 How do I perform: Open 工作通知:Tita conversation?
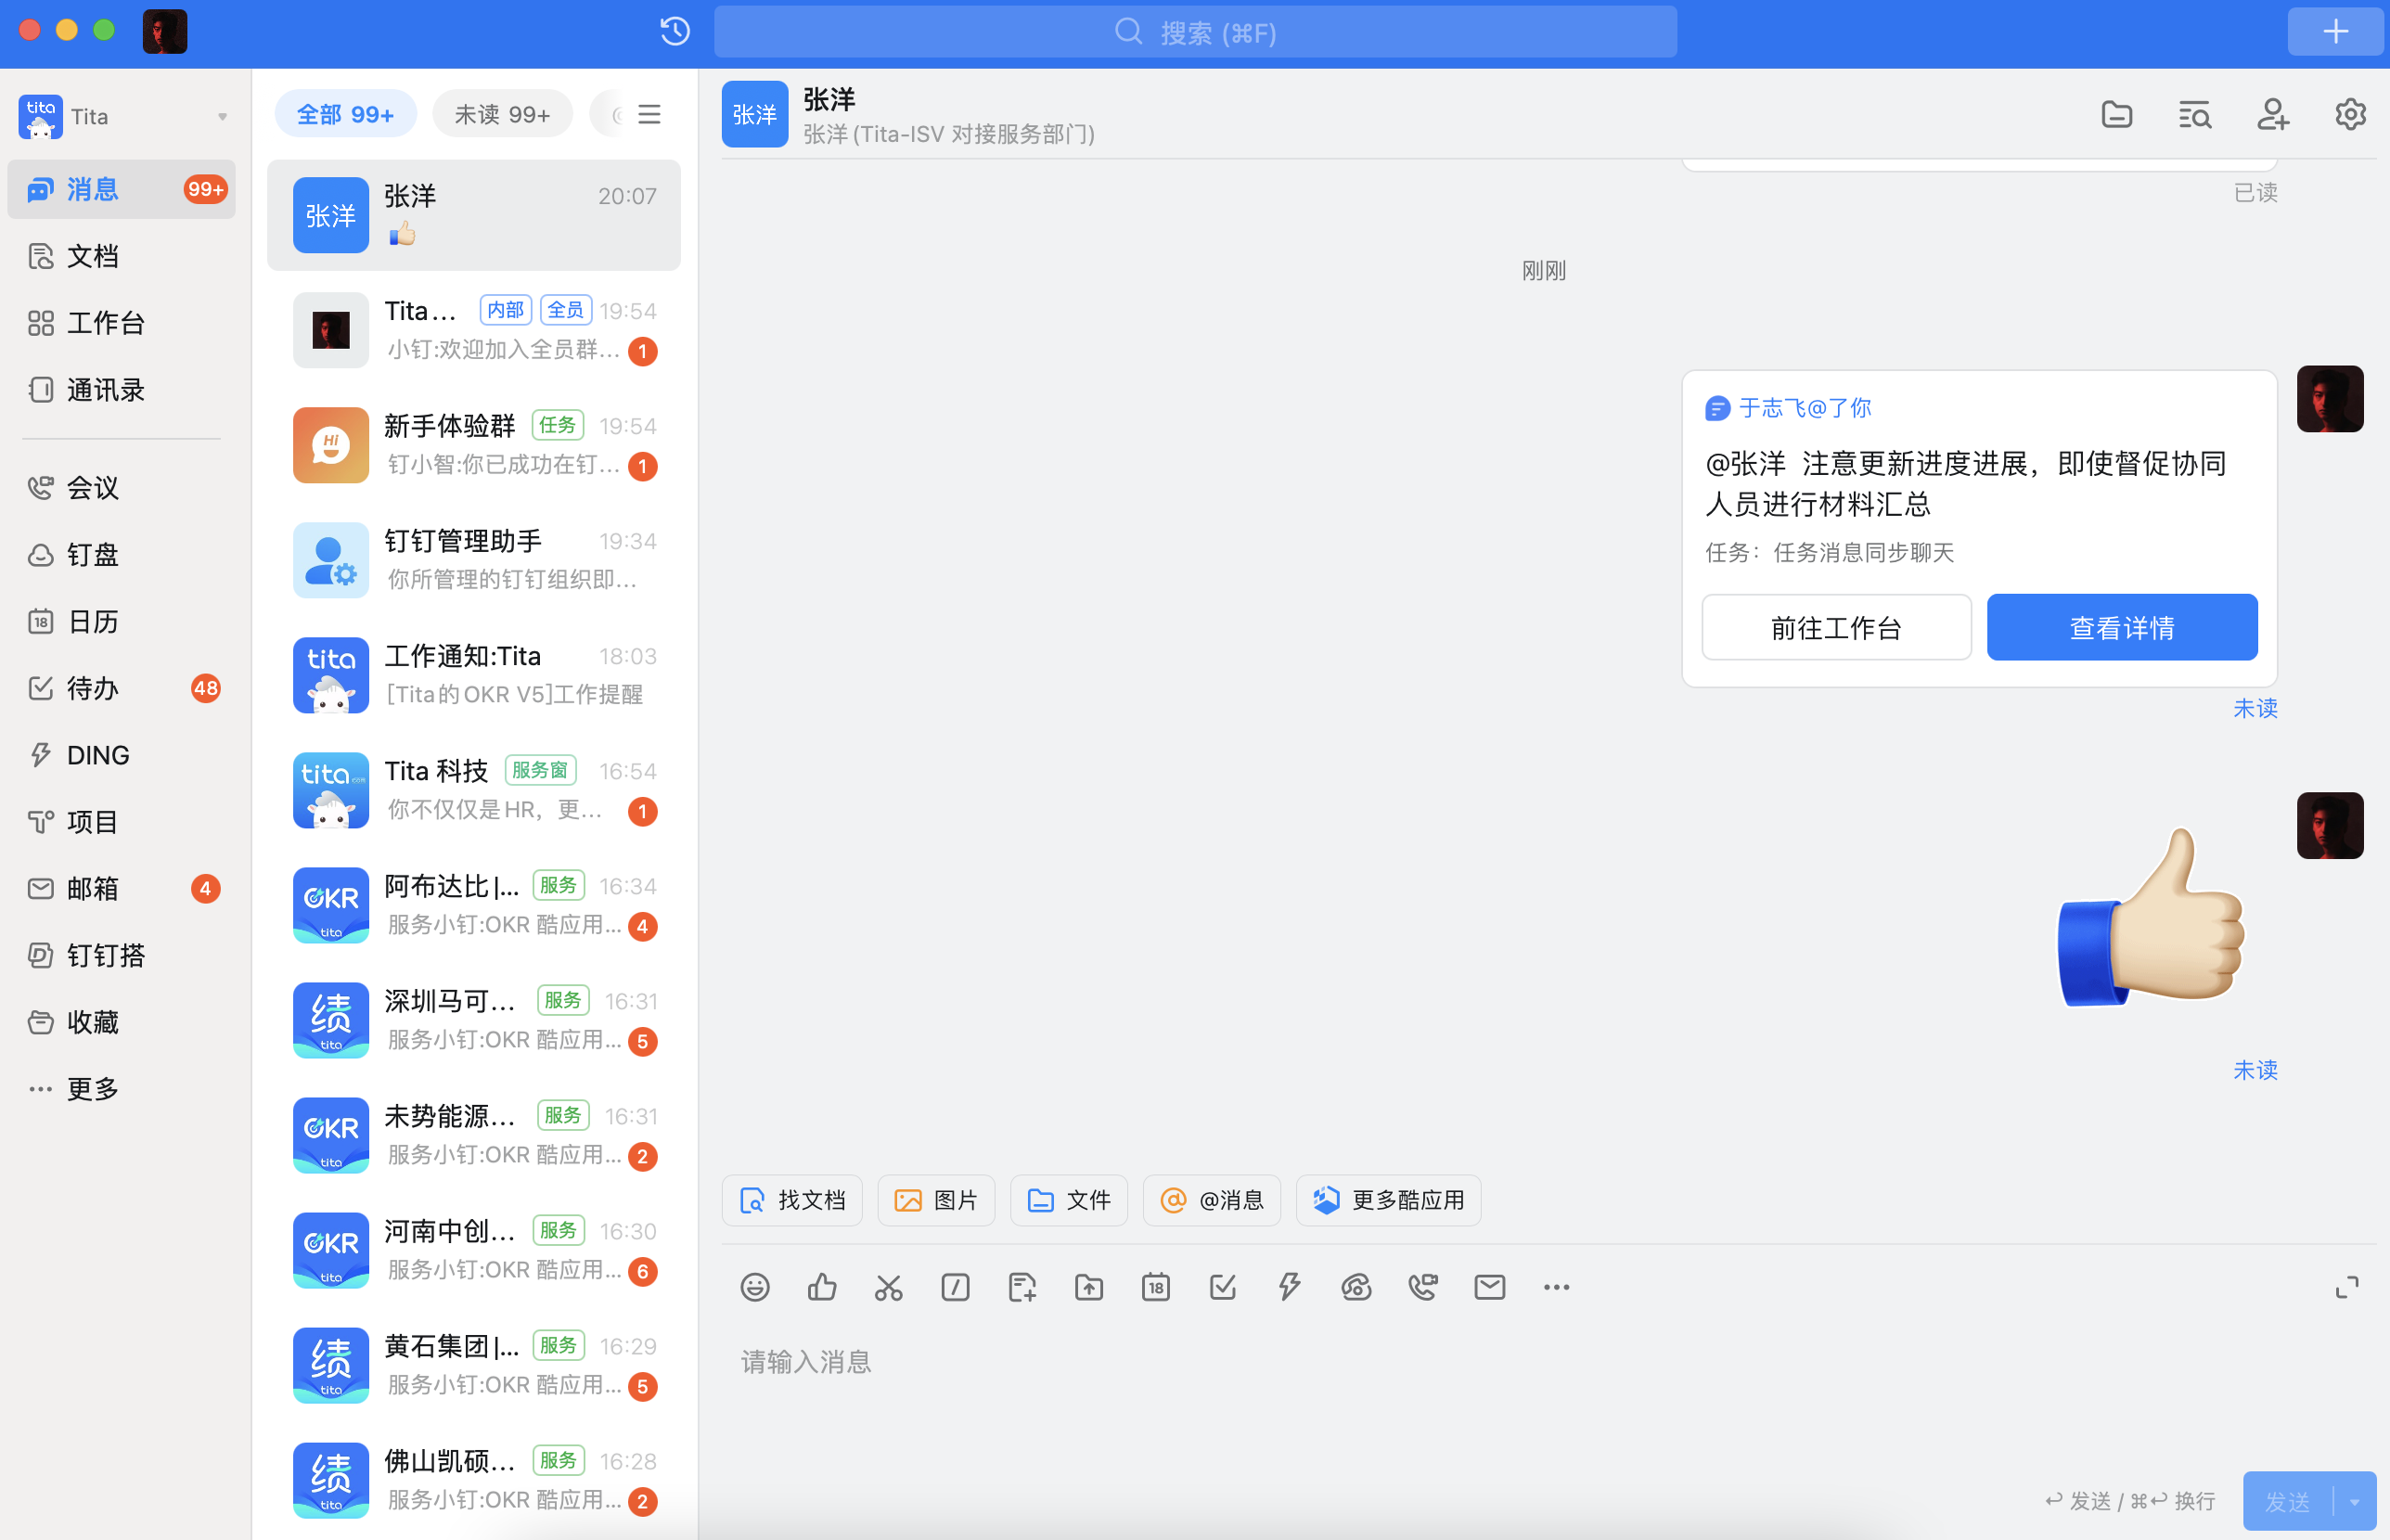pyautogui.click(x=474, y=675)
